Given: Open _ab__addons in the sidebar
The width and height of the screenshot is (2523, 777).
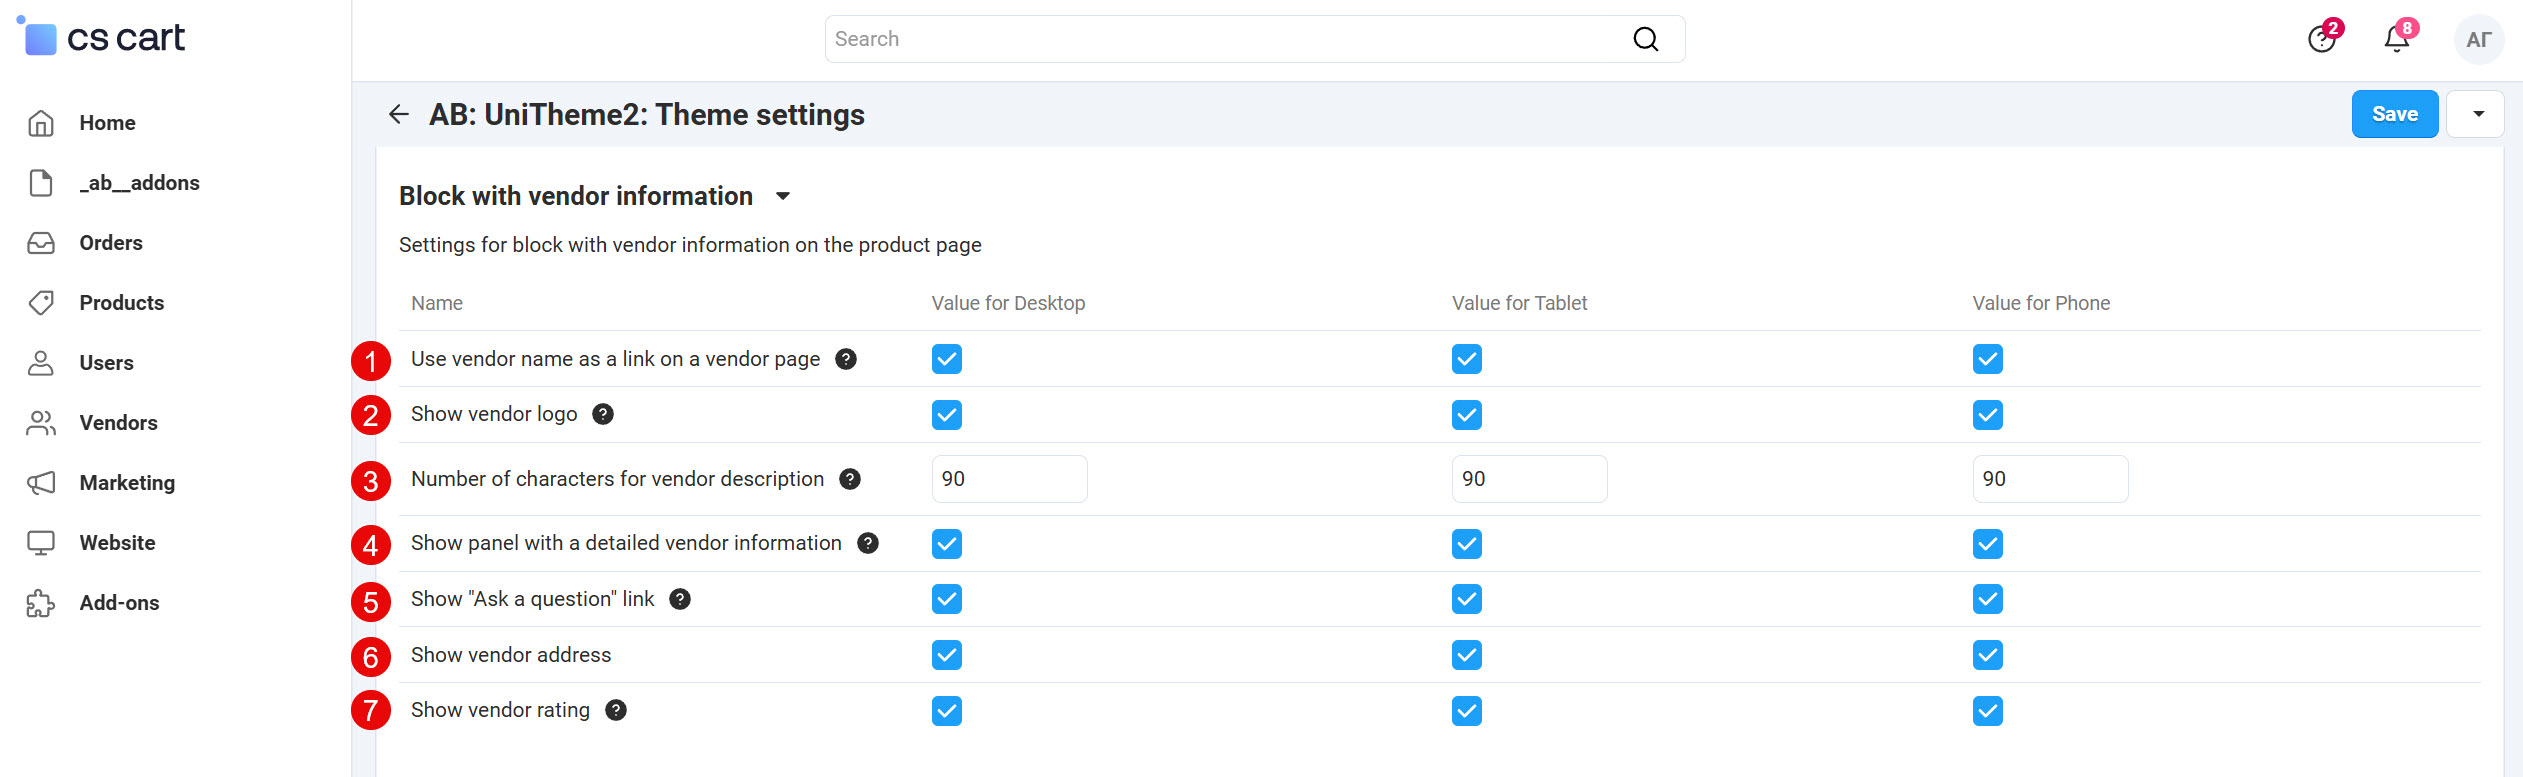Looking at the screenshot, I should tap(139, 183).
